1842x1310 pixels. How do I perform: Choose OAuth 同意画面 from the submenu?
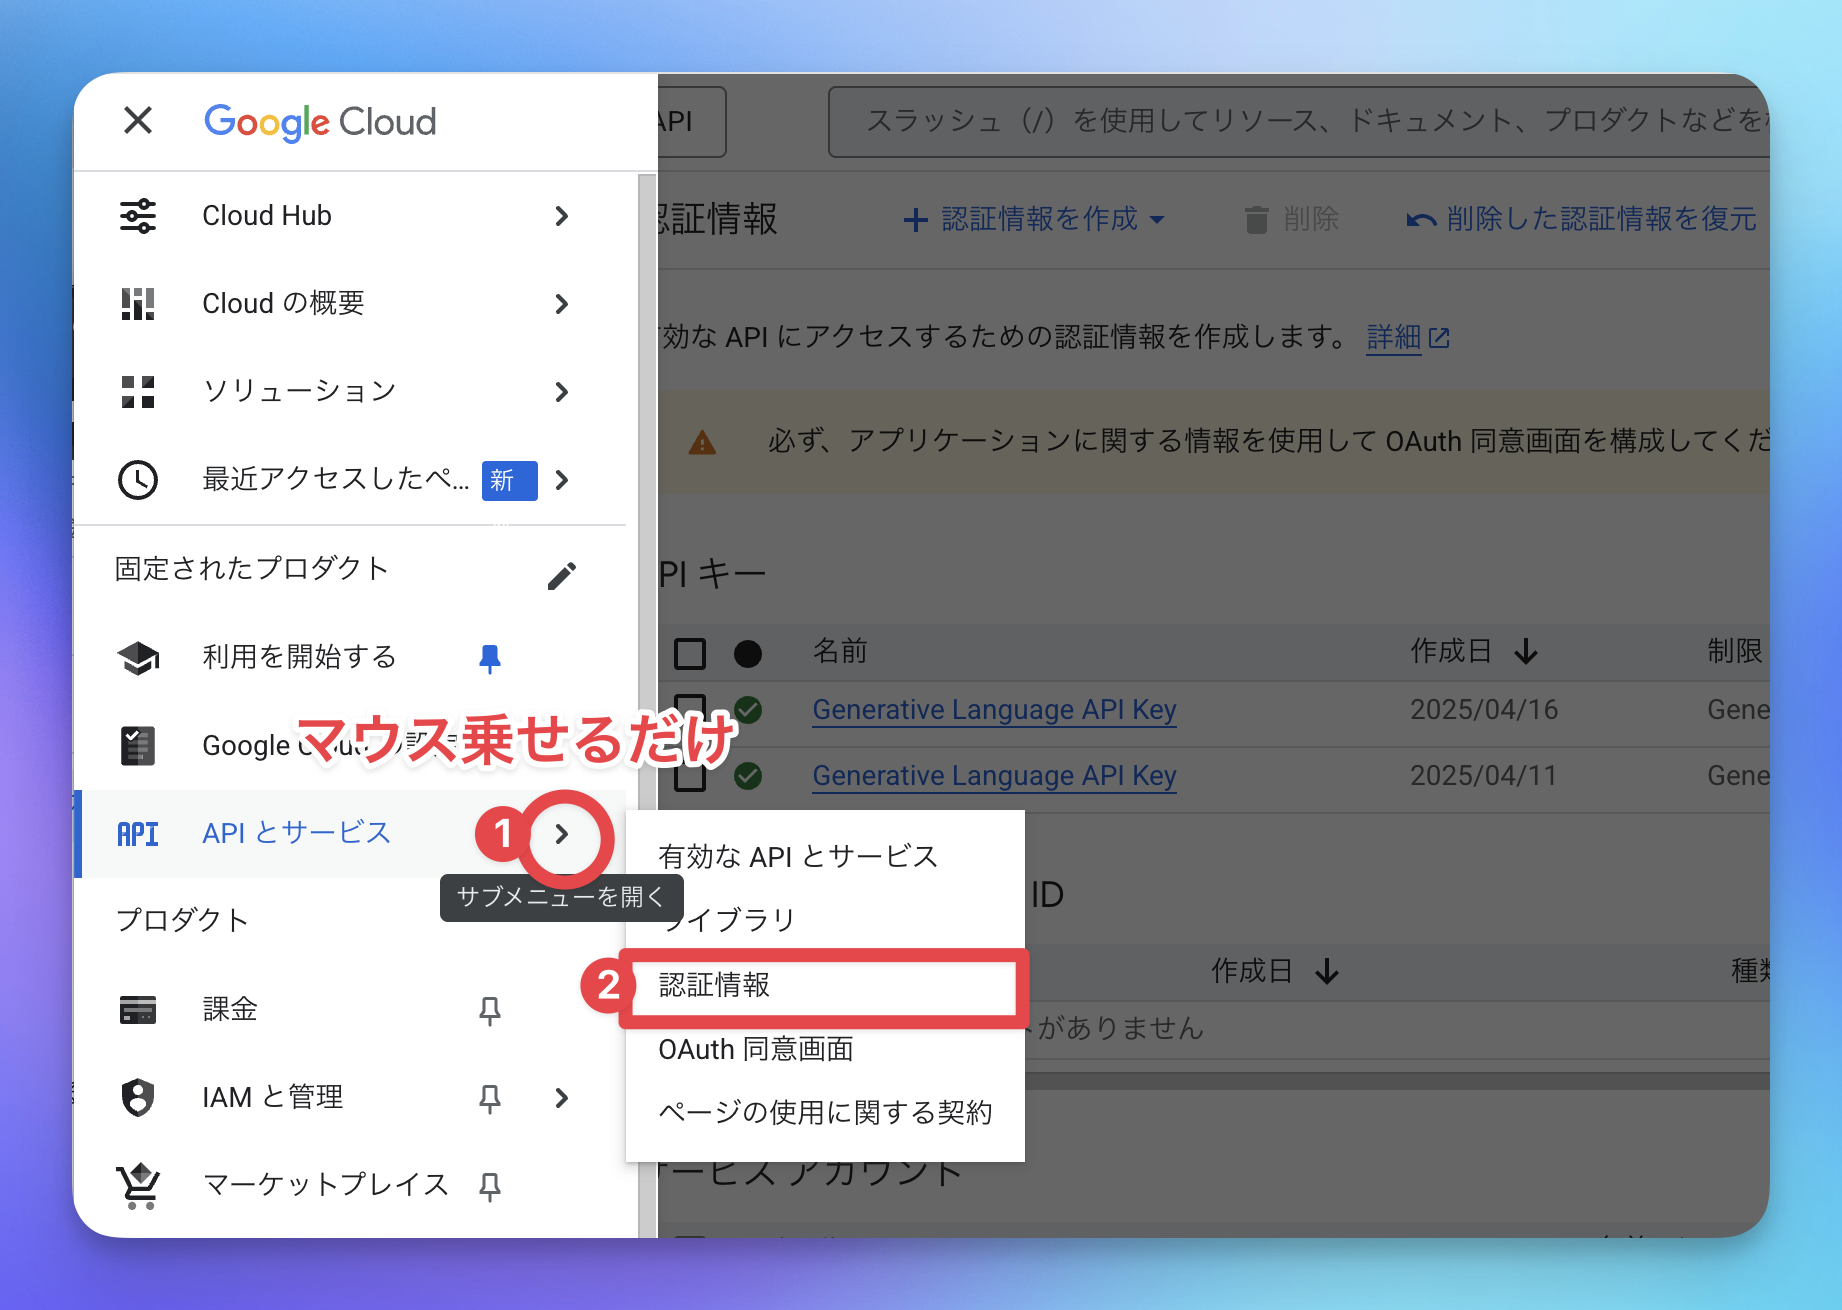click(755, 1050)
